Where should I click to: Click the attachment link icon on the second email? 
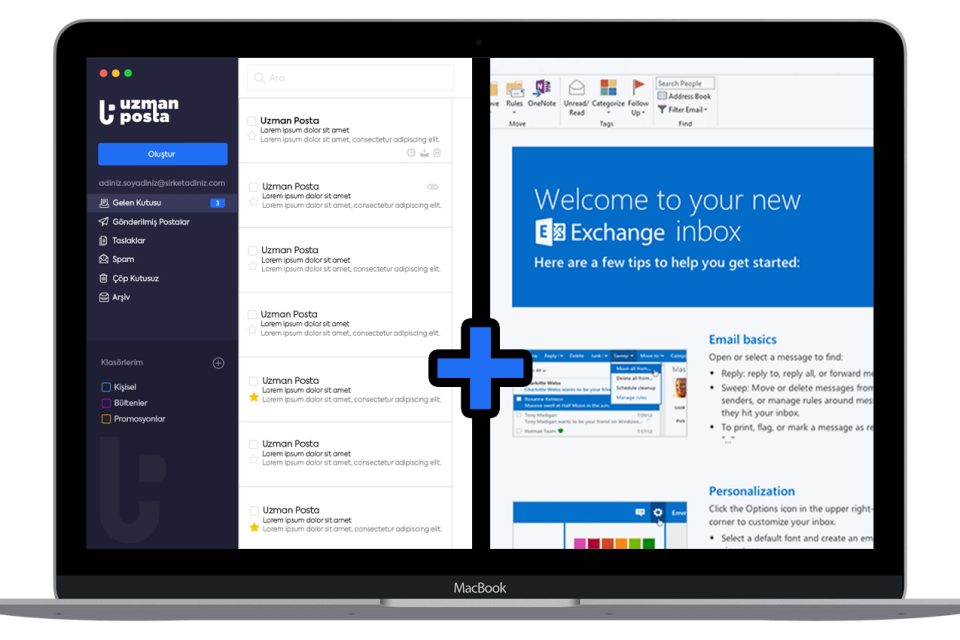tap(433, 187)
